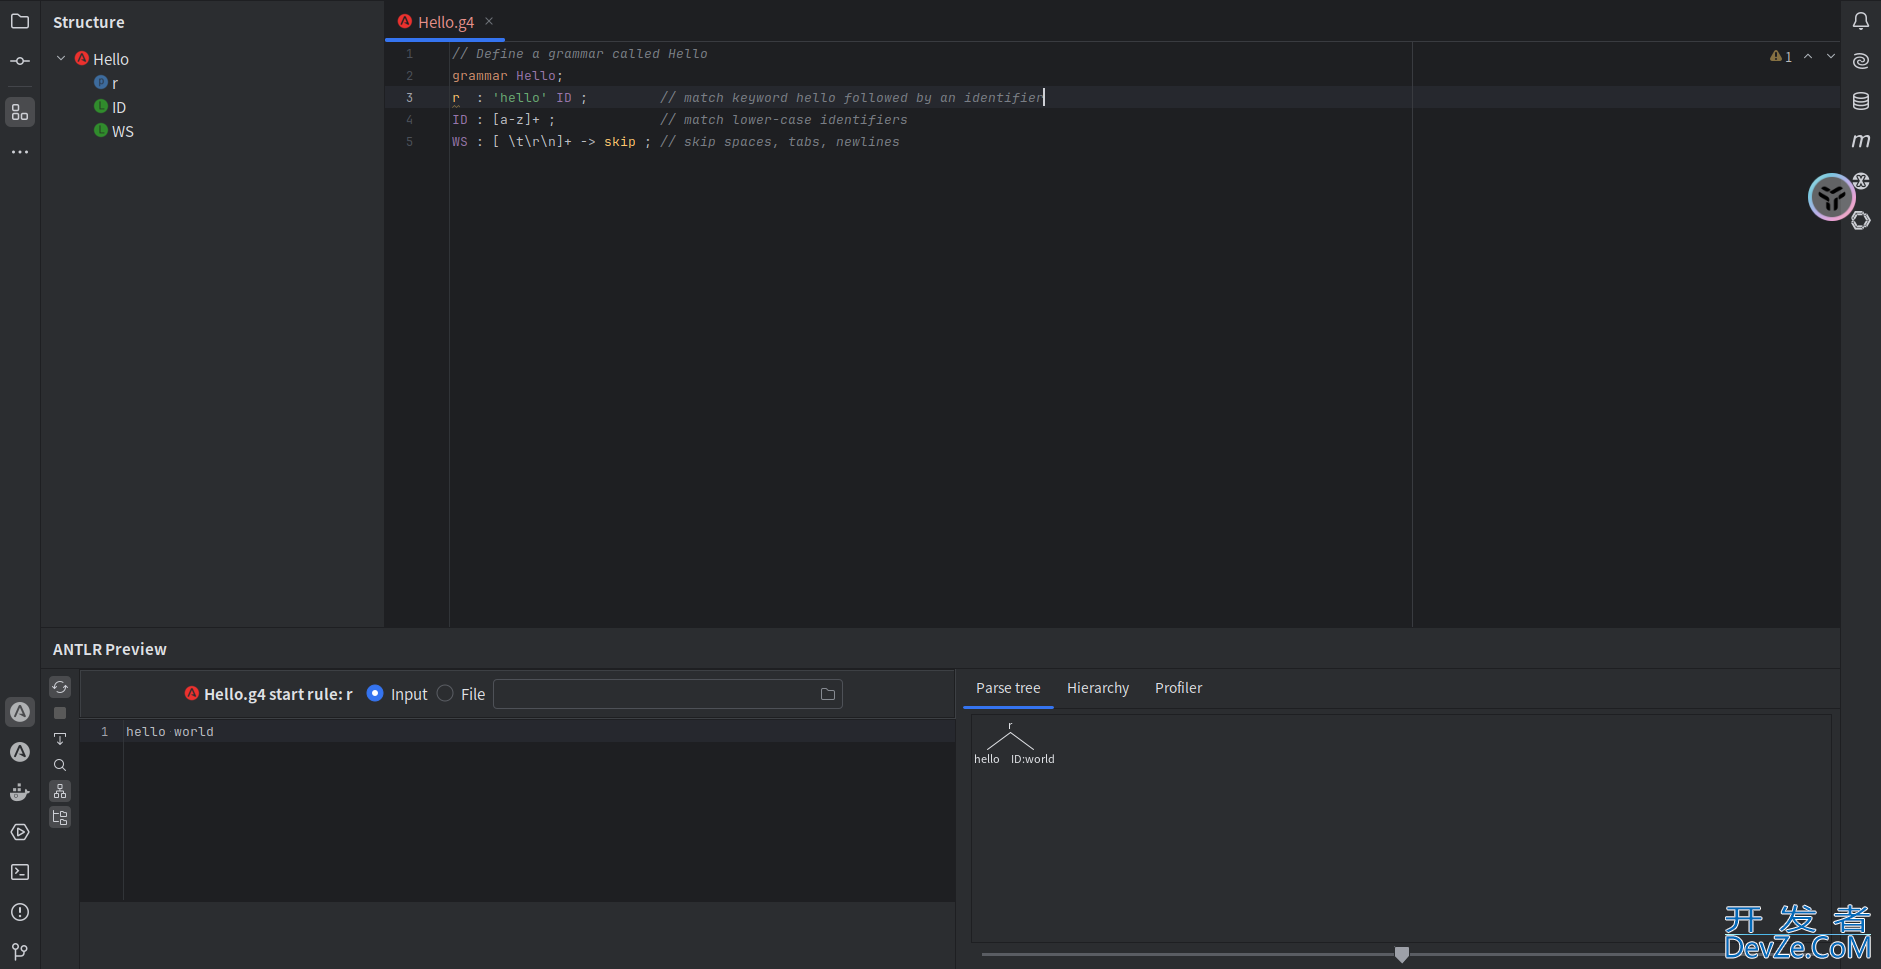Open the Database tool window
This screenshot has height=969, width=1881.
pyautogui.click(x=1861, y=101)
